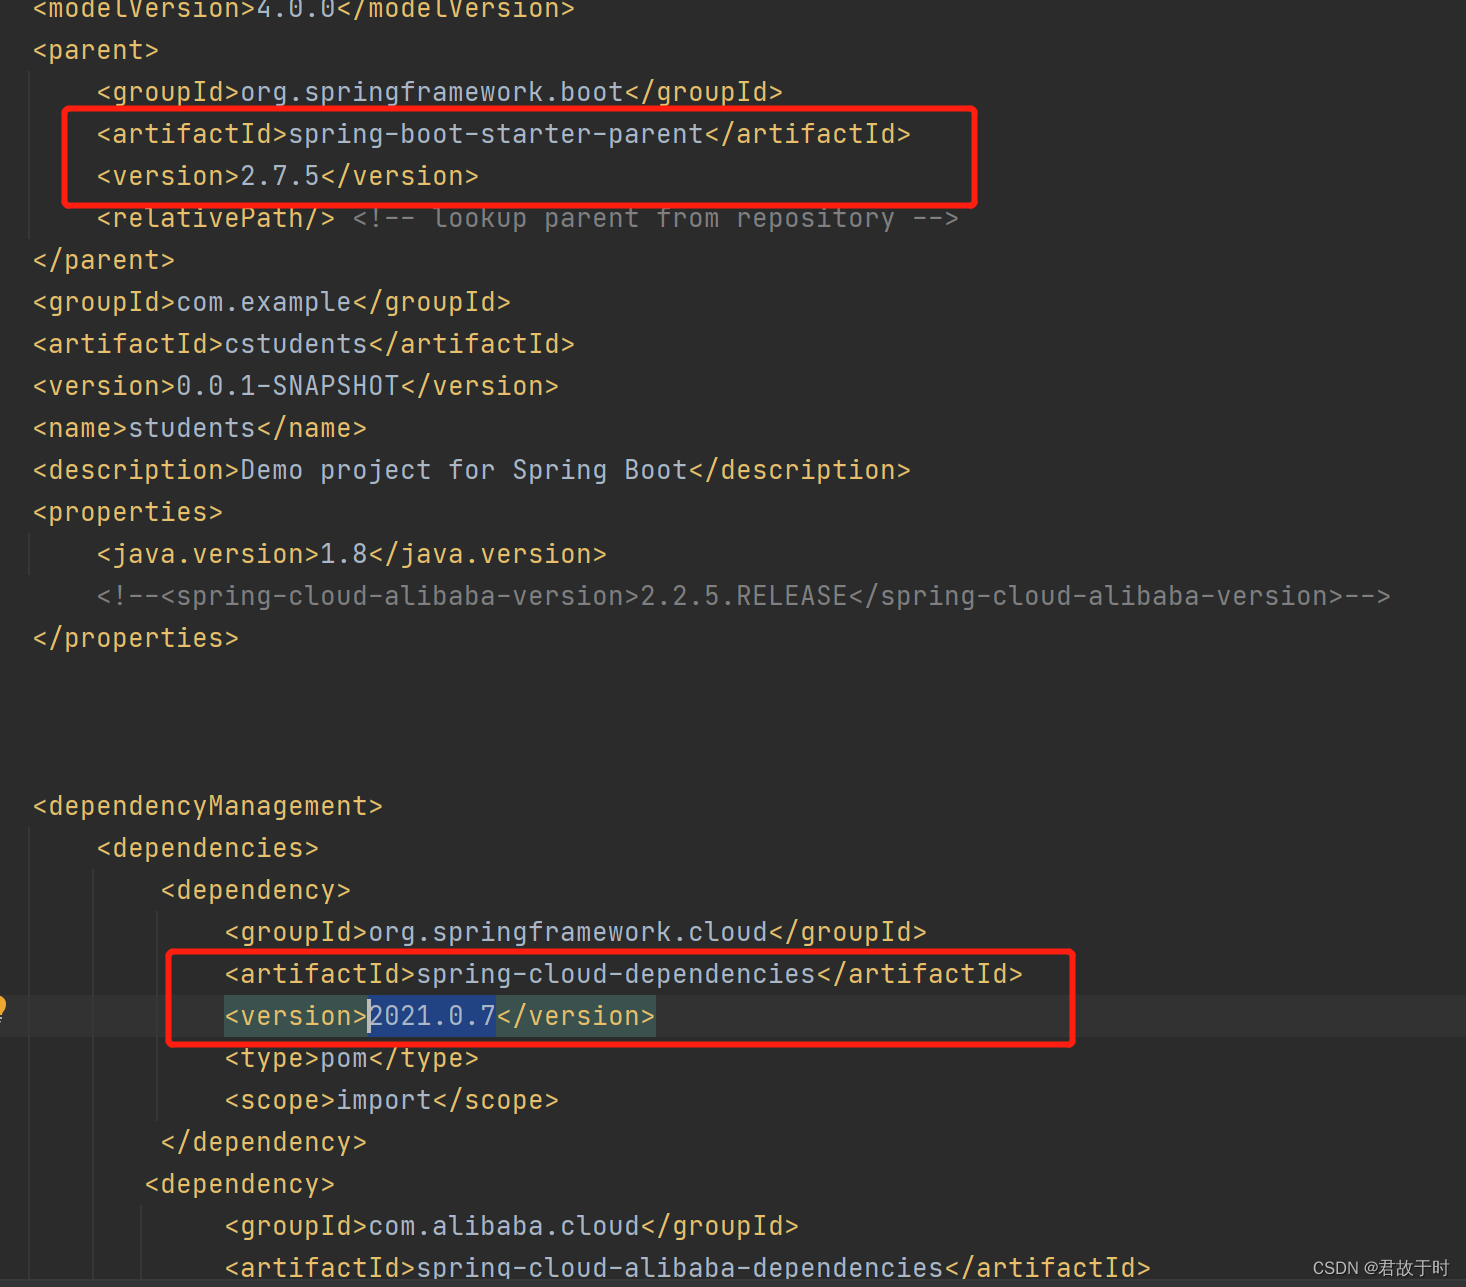Image resolution: width=1466 pixels, height=1287 pixels.
Task: Select the highlighted text 2021.0.7
Action: coord(432,1015)
